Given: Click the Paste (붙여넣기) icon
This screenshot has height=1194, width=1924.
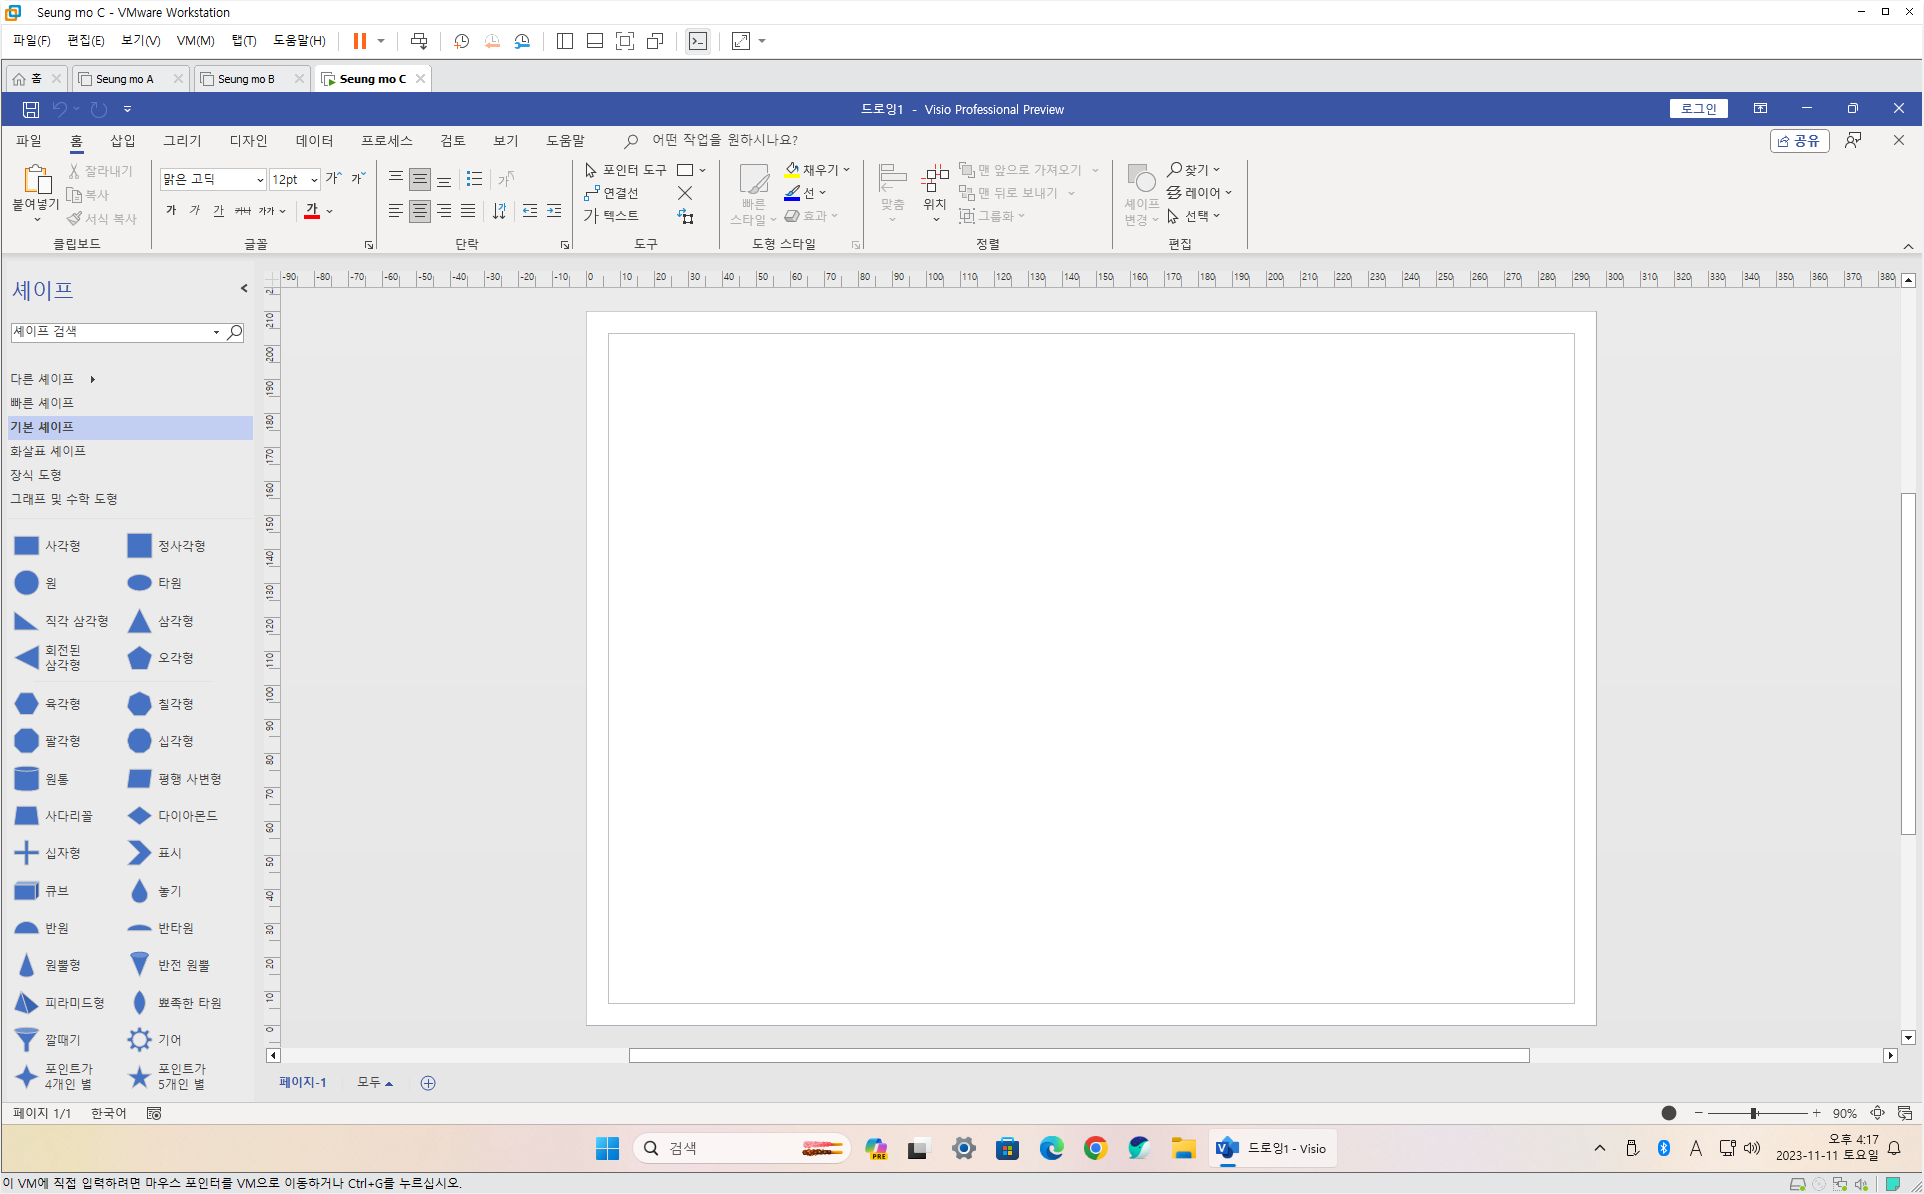Looking at the screenshot, I should (36, 181).
